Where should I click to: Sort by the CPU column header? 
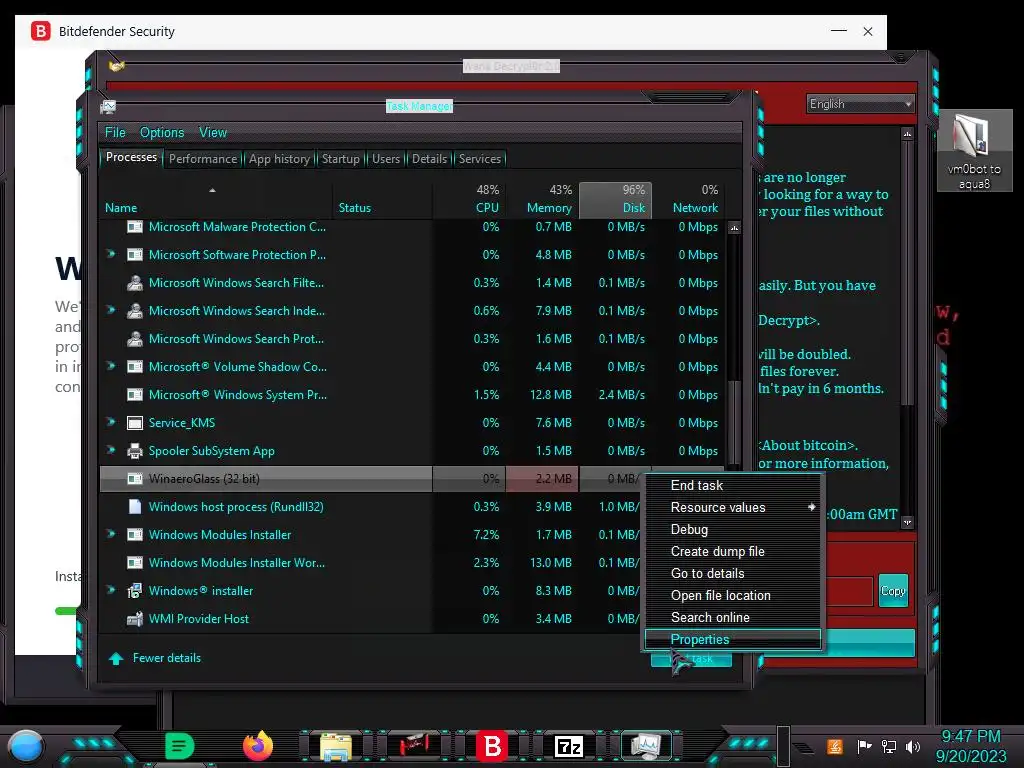469,200
